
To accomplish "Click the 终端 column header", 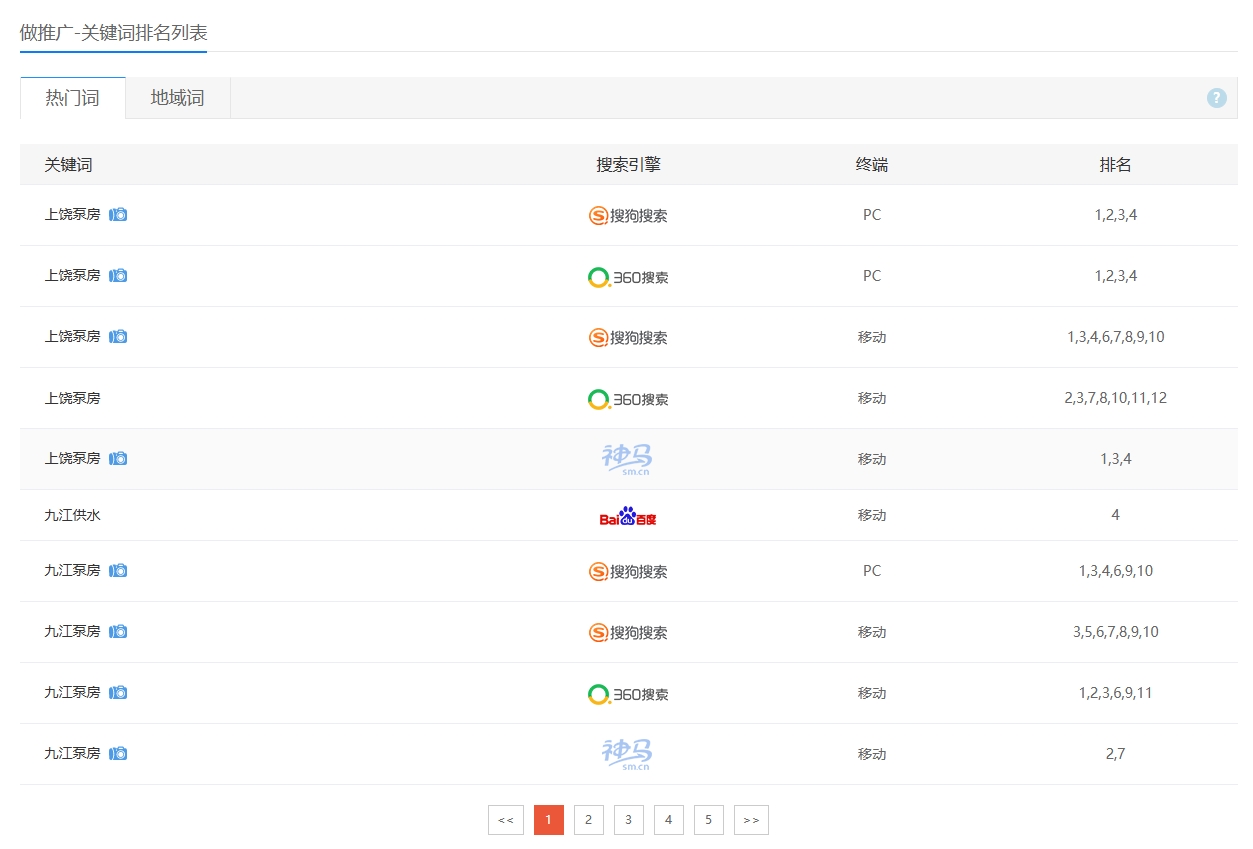I will point(872,165).
